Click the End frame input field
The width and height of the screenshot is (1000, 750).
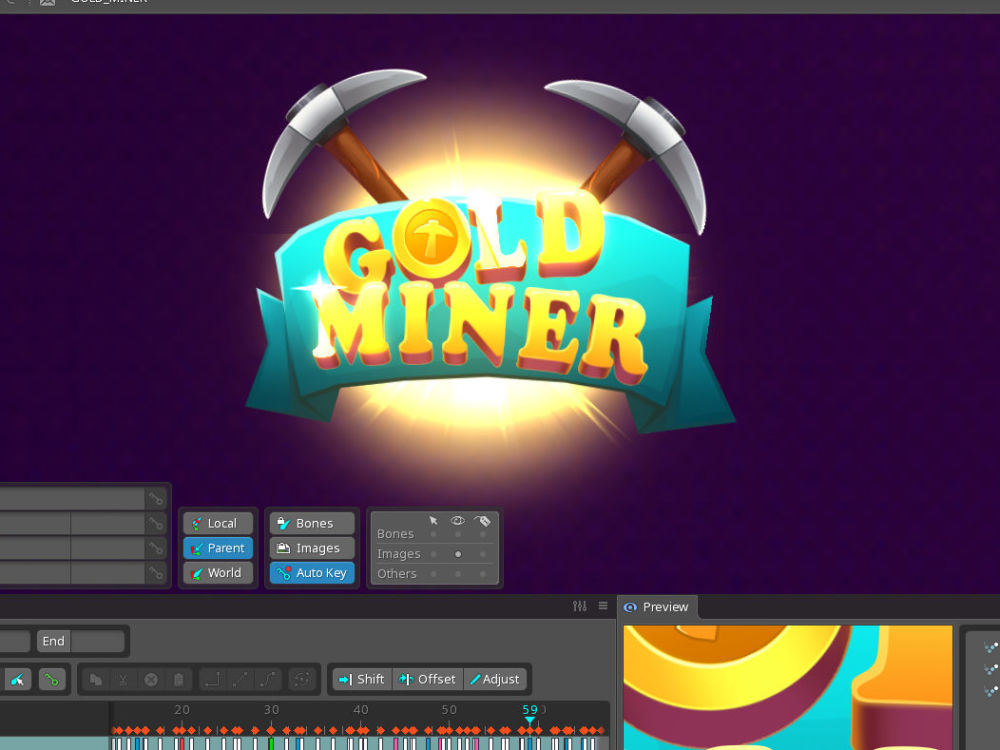(x=98, y=641)
